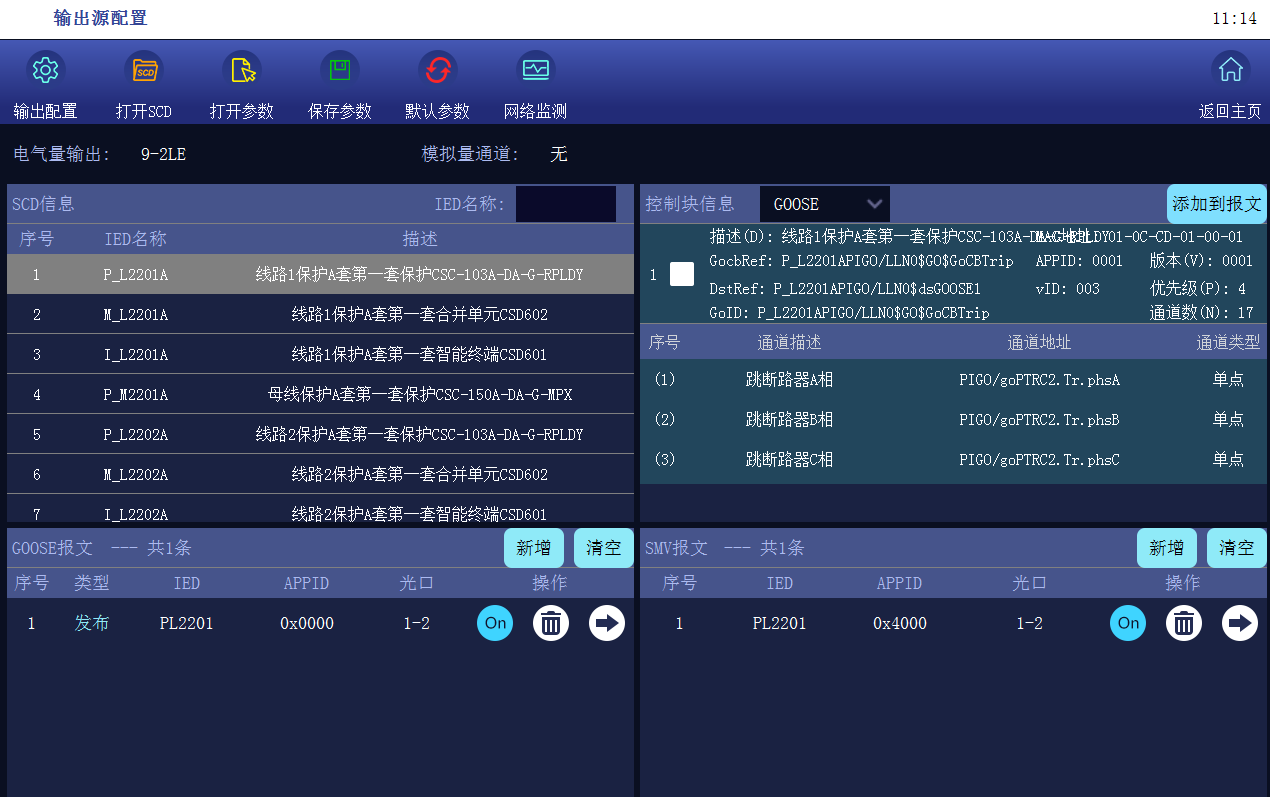1270x797 pixels.
Task: Click the 保存参数 disk icon
Action: (340, 70)
